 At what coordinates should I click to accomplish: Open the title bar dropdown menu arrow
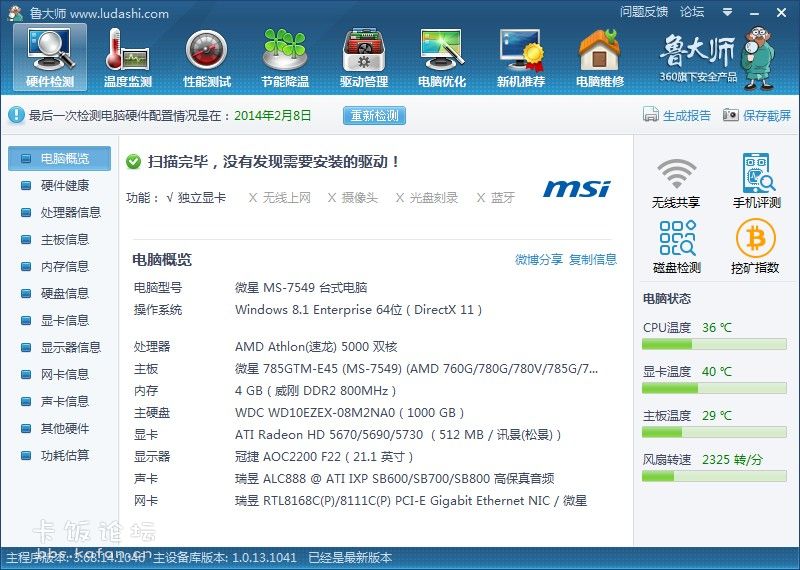pos(728,12)
